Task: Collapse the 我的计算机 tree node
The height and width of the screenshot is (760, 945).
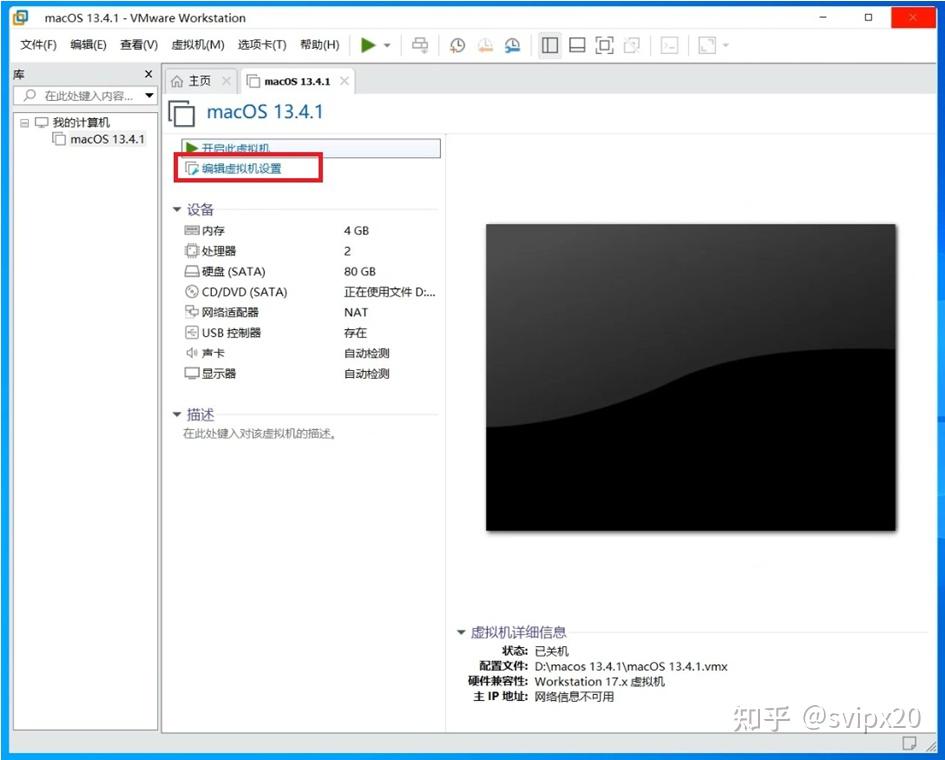Action: pos(24,123)
